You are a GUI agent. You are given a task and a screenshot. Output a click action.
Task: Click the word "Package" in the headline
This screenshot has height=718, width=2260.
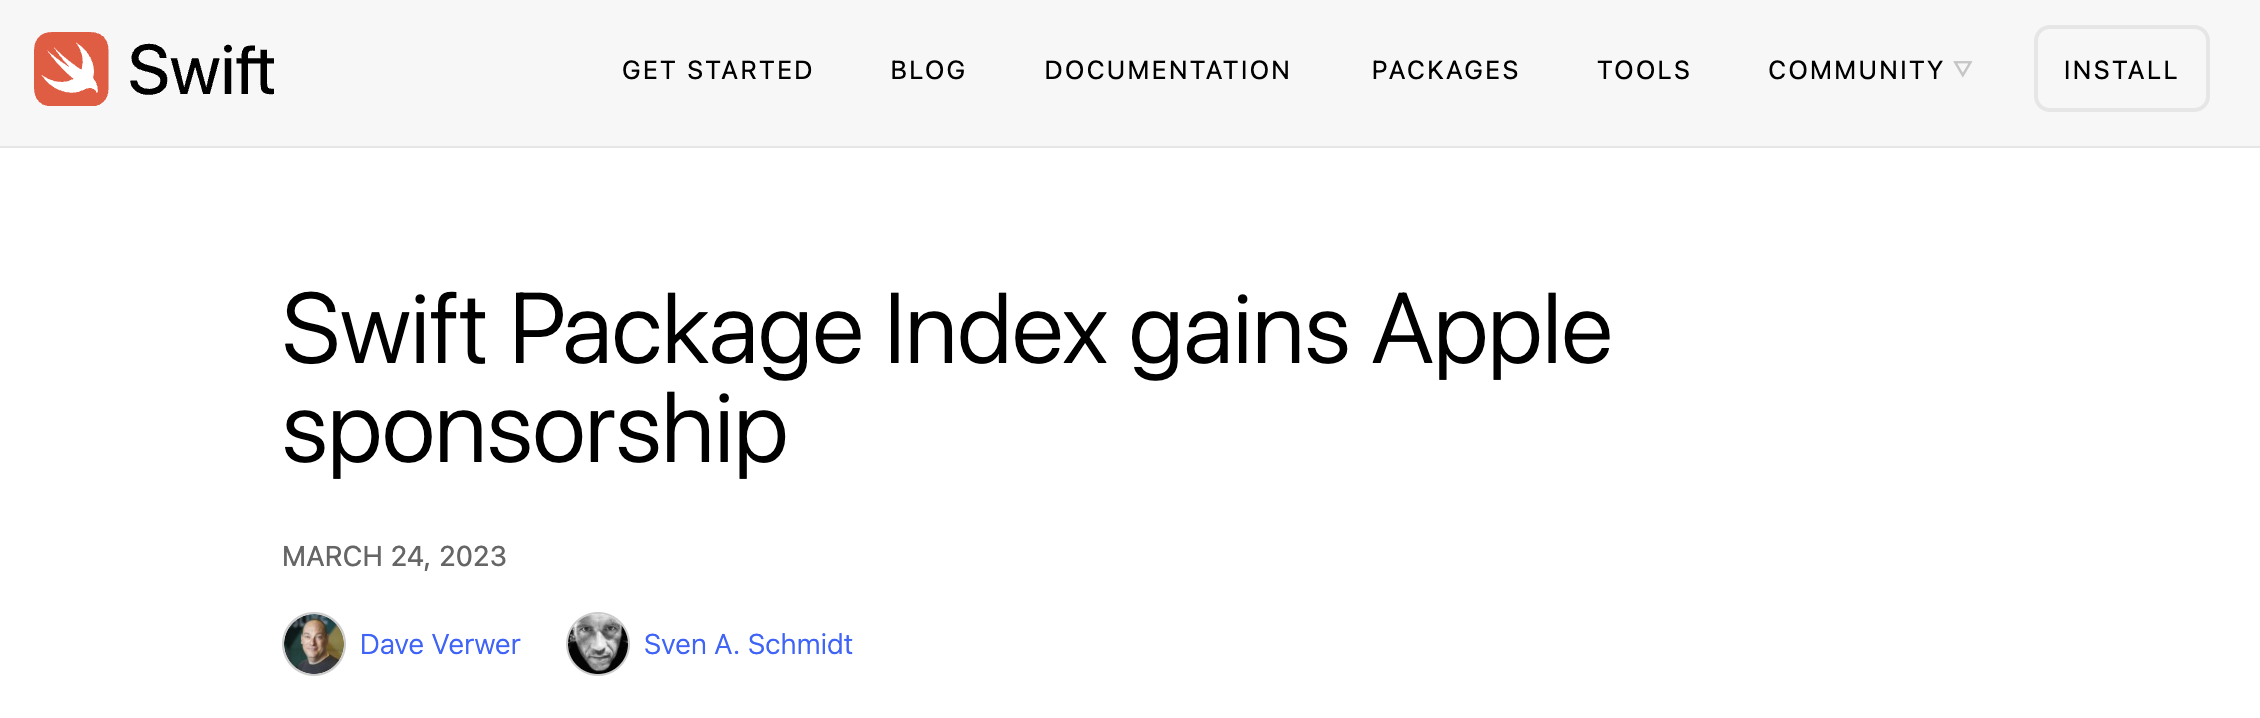tap(686, 330)
